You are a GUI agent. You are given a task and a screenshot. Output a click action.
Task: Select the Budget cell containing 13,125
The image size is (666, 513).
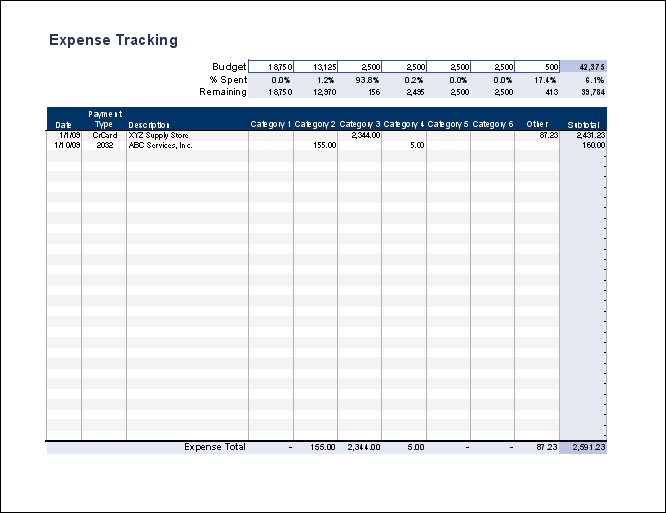pyautogui.click(x=315, y=67)
